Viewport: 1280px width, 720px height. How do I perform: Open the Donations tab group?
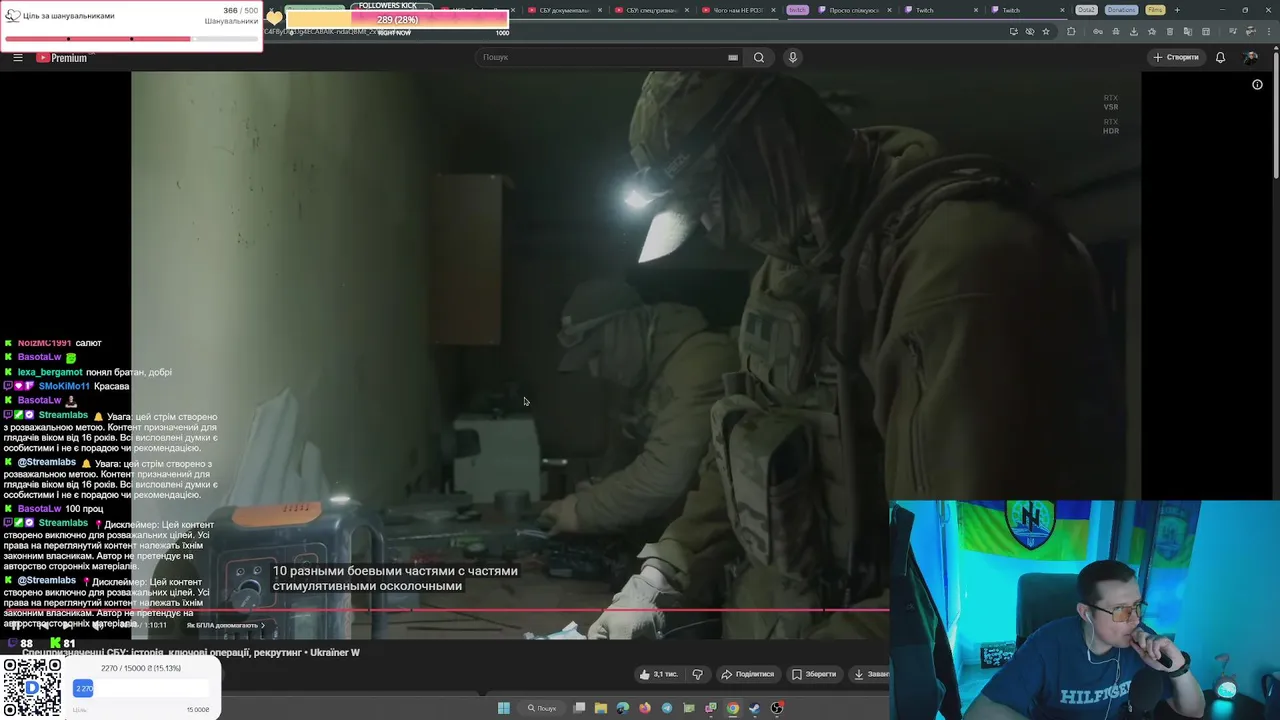coord(1121,10)
